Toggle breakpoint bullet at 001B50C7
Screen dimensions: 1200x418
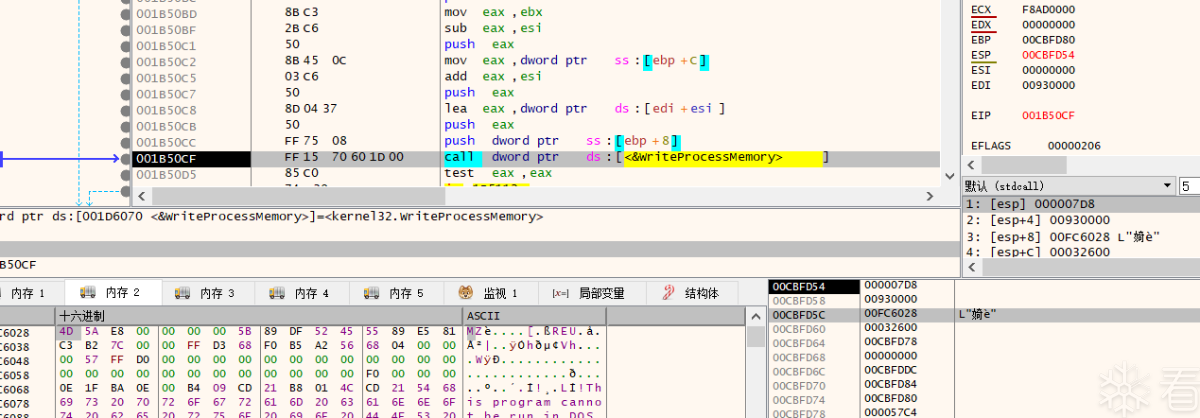(126, 94)
